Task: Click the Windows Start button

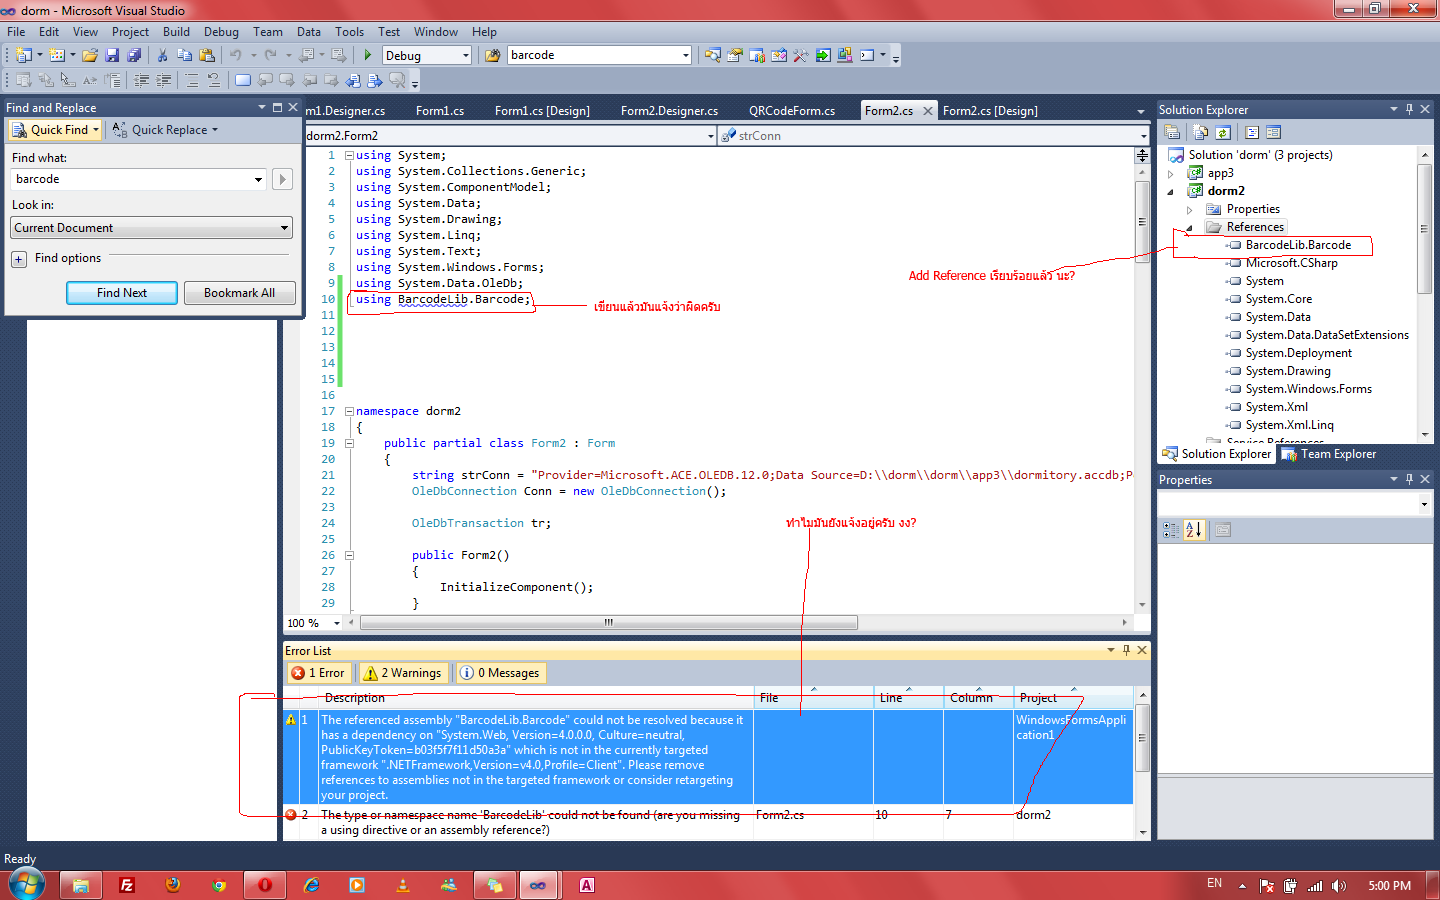Action: coord(27,885)
